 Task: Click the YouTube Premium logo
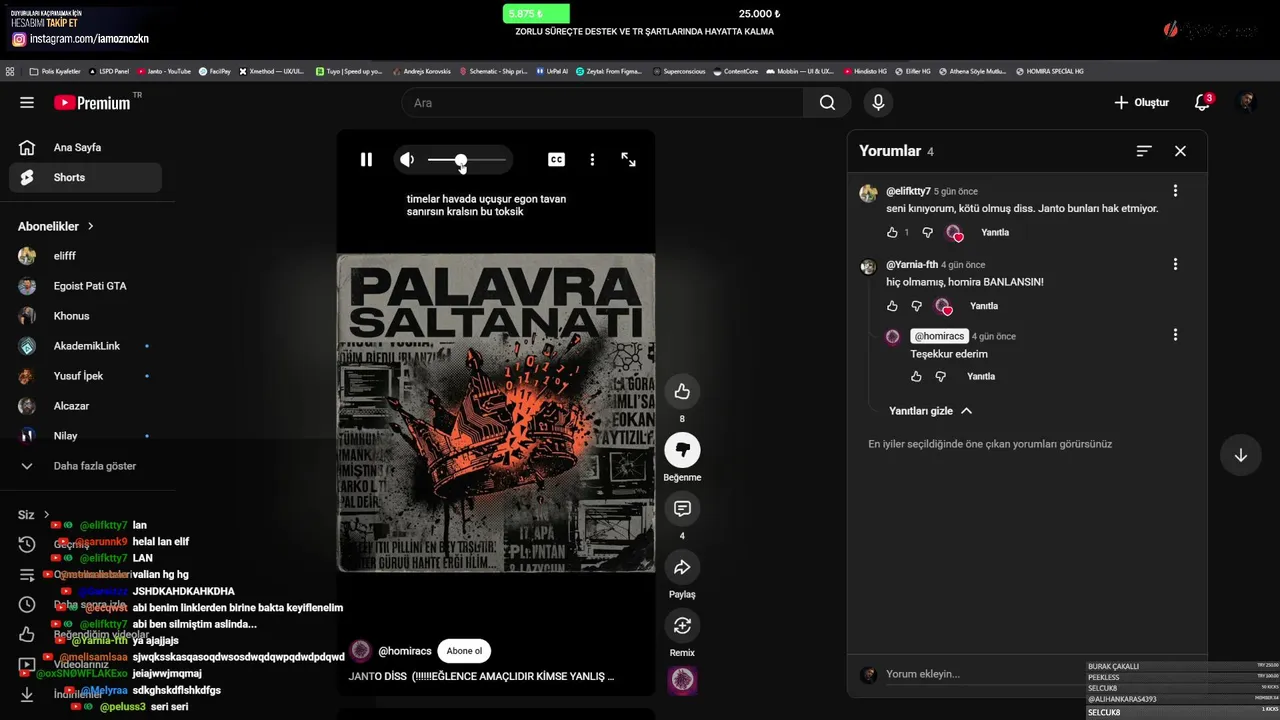click(92, 103)
